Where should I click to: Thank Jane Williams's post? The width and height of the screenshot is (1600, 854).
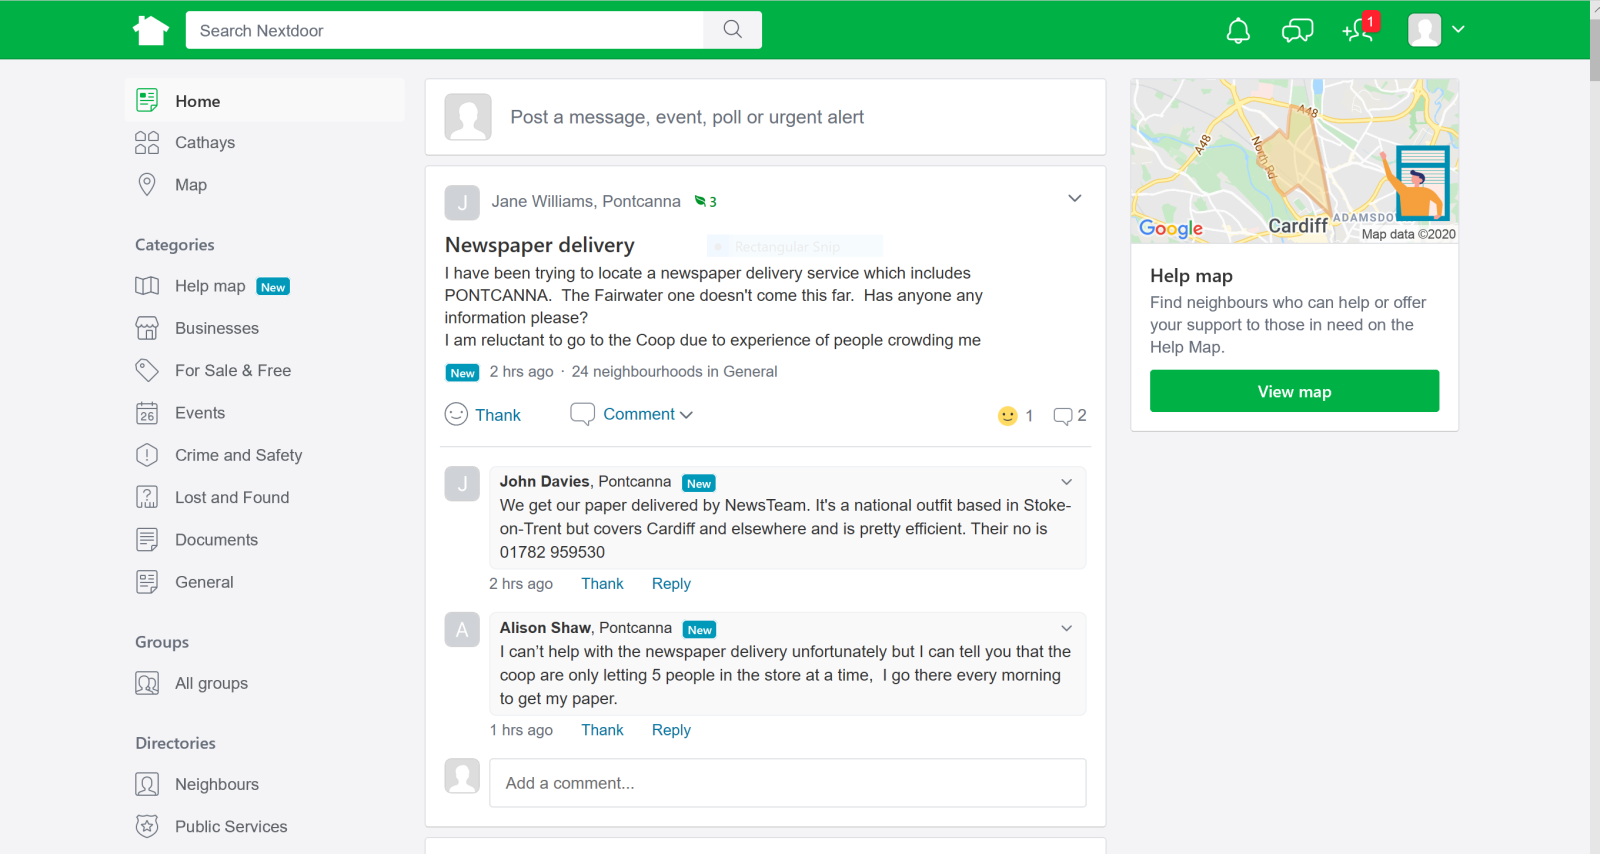498,415
